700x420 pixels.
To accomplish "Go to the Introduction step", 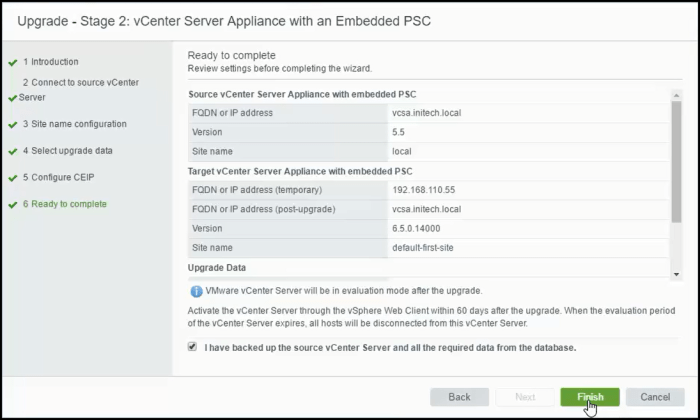I will tap(50, 62).
